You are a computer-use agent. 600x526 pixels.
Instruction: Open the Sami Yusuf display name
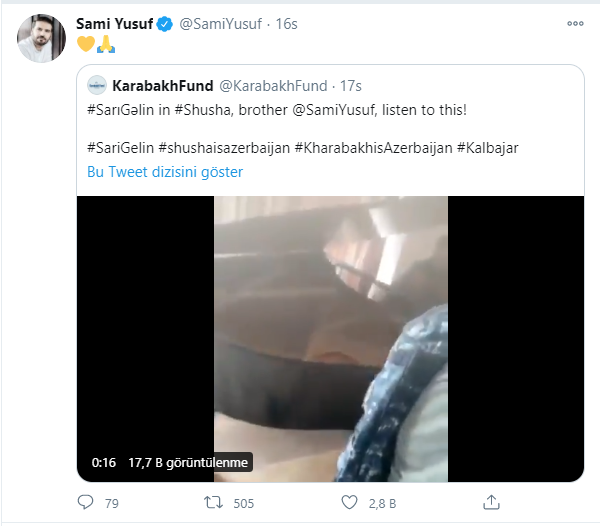click(x=114, y=24)
